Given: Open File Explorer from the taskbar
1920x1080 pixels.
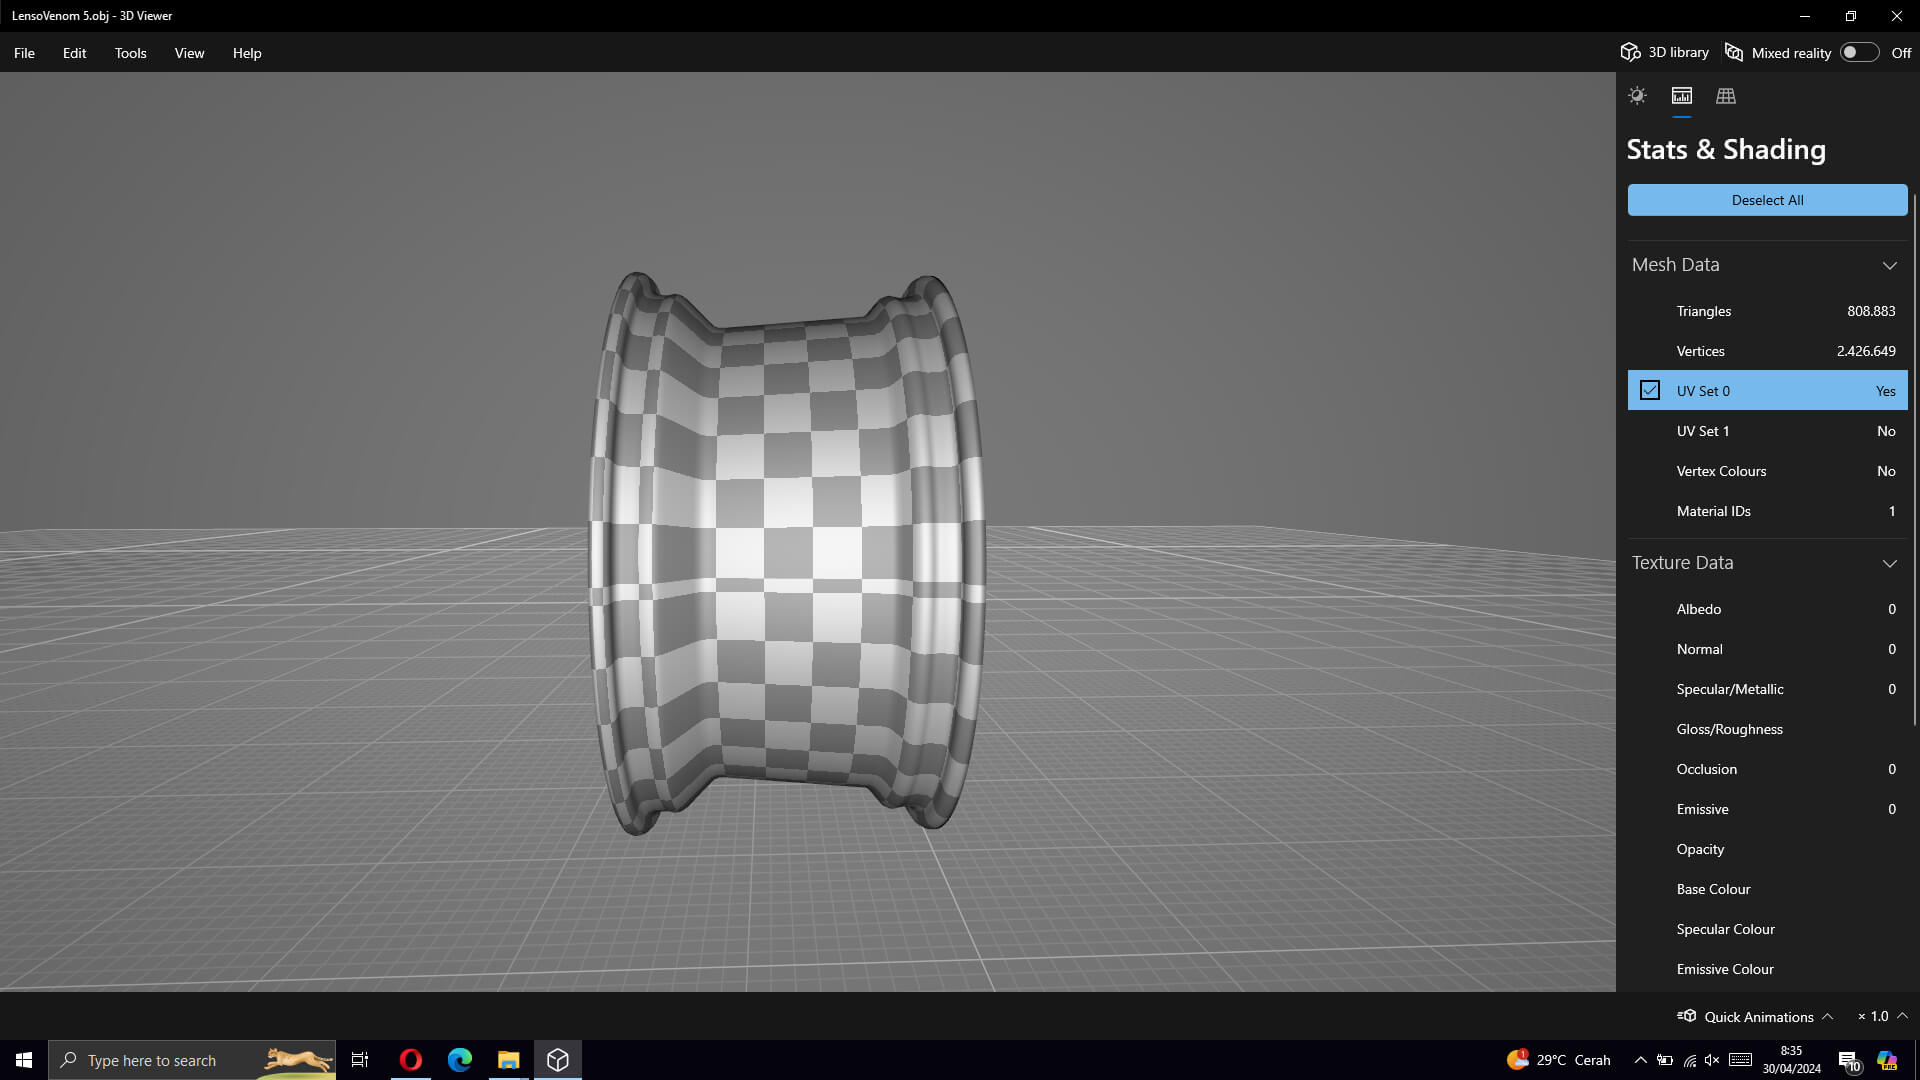Looking at the screenshot, I should pos(509,1060).
